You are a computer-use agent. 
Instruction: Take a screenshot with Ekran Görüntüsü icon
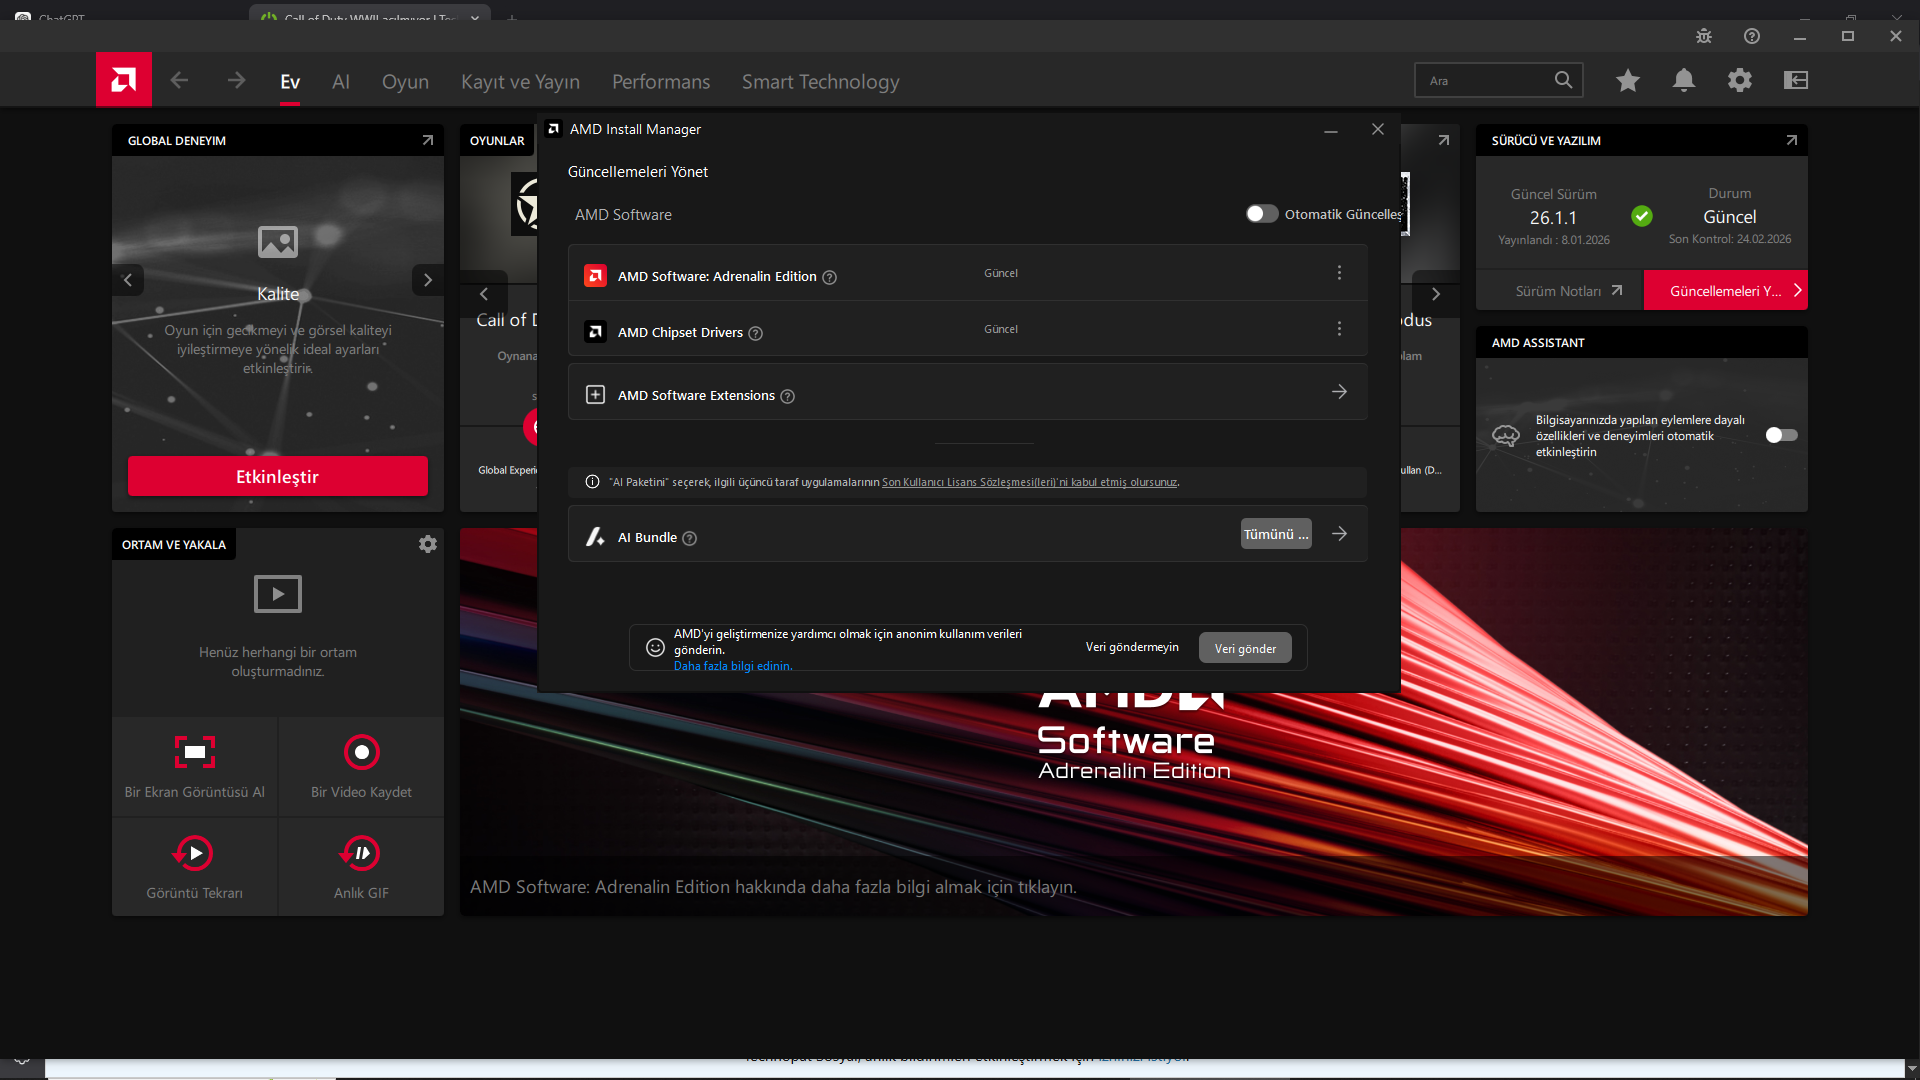195,752
